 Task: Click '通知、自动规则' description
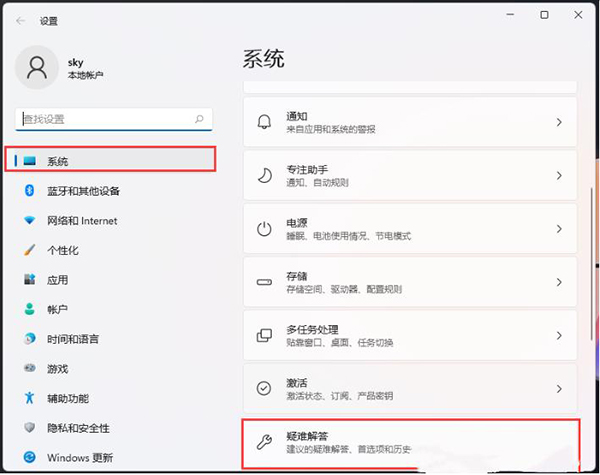317,183
